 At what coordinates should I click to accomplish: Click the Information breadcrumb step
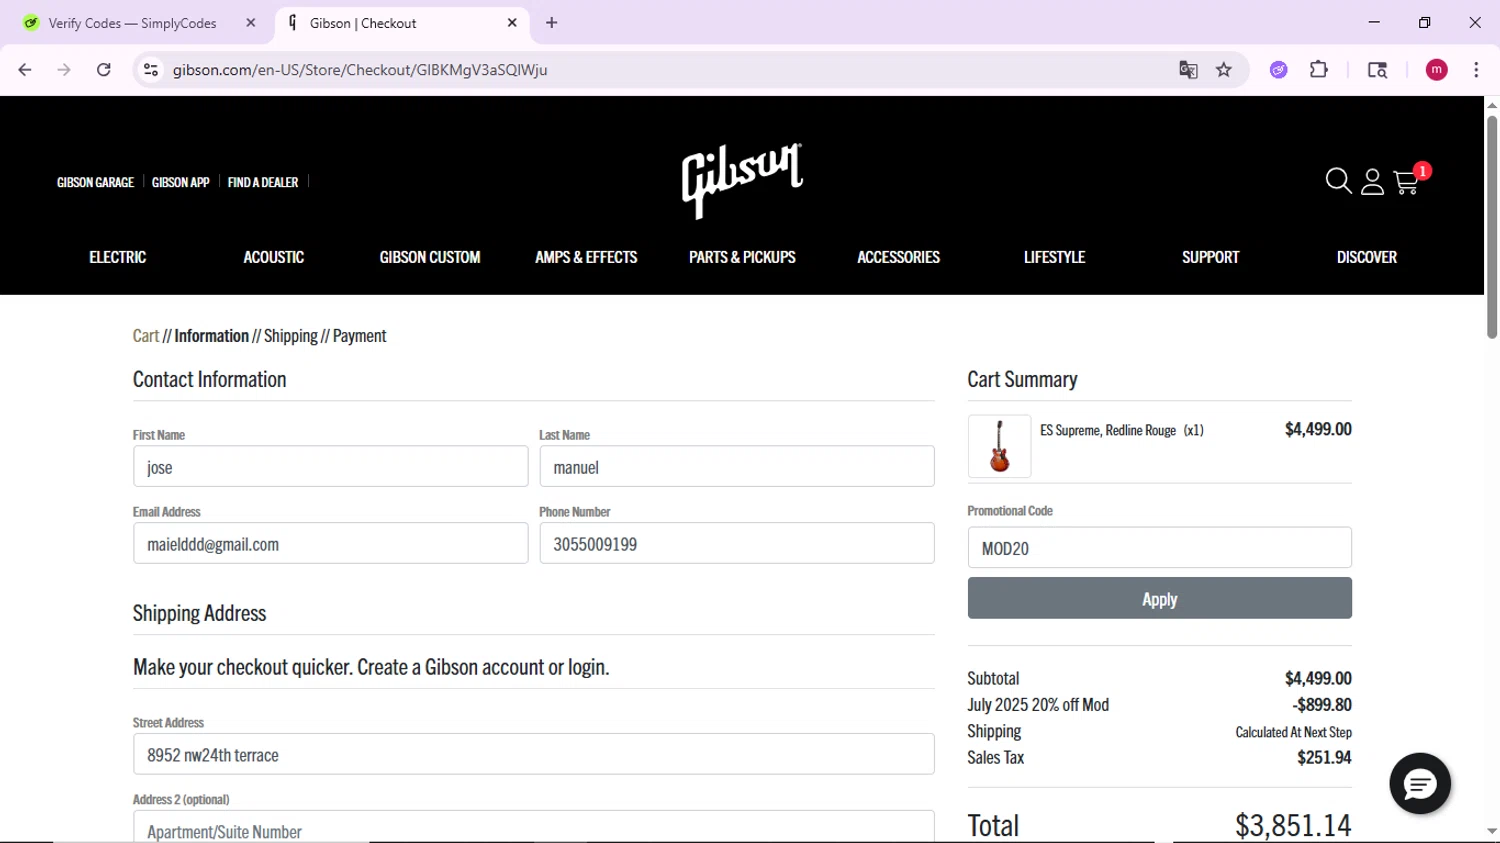tap(211, 336)
